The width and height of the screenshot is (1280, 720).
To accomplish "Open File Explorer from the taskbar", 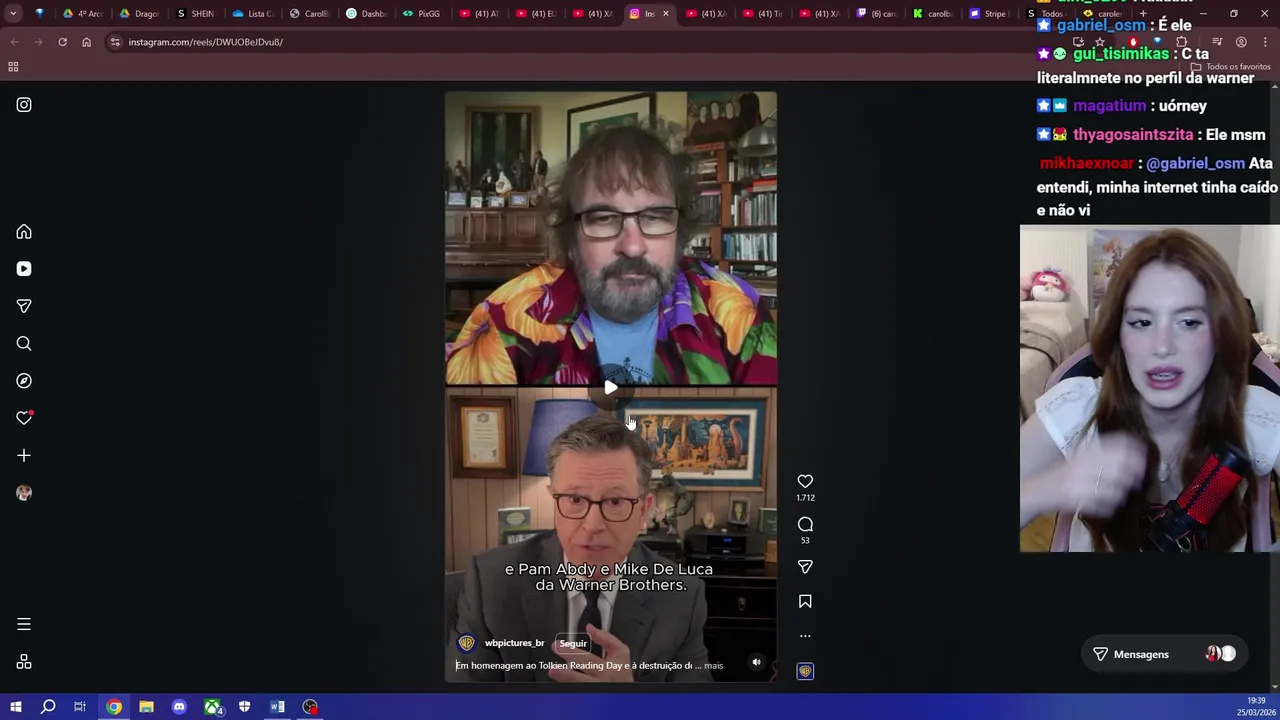I will tap(146, 707).
